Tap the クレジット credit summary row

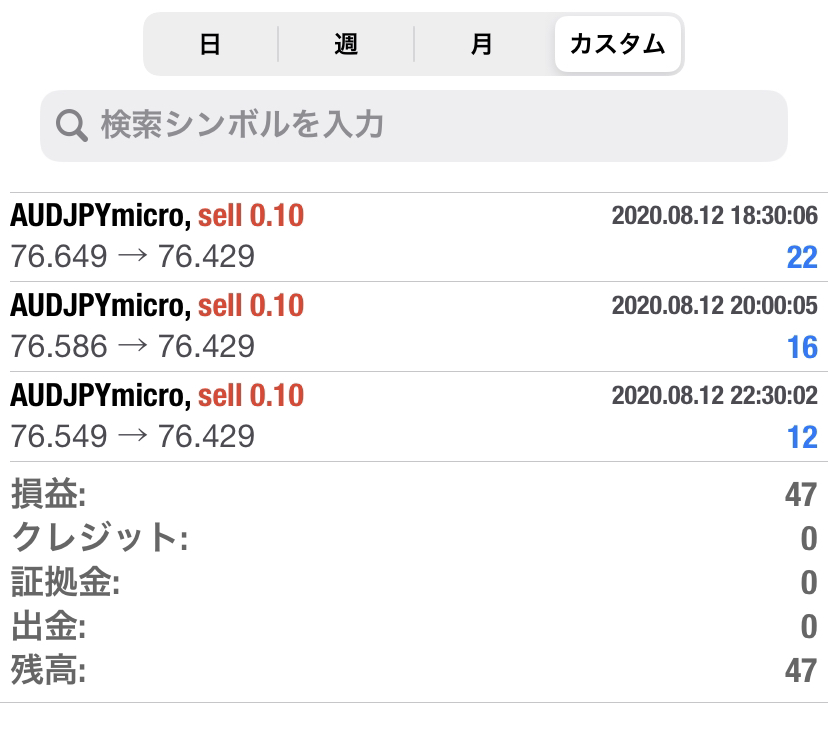(414, 538)
